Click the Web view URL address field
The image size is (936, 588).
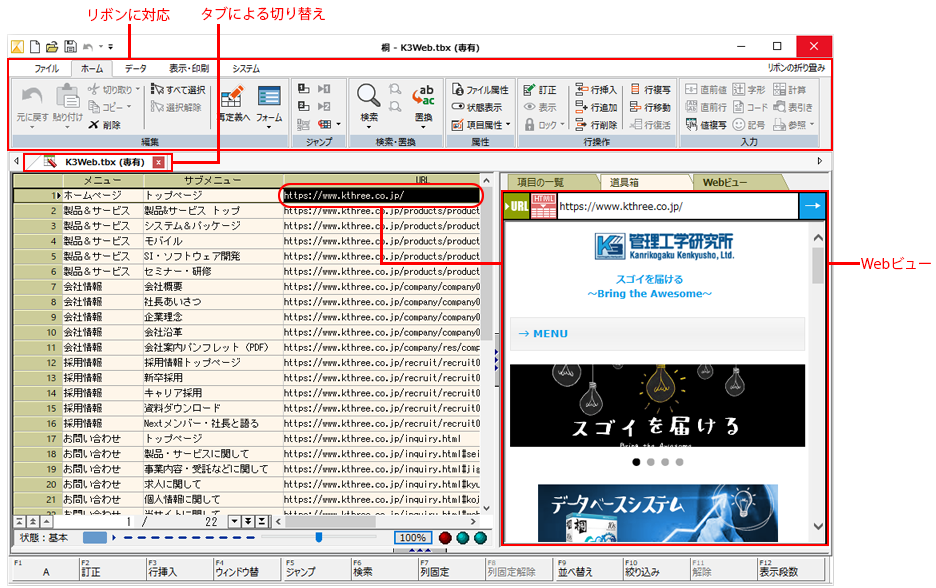[x=678, y=206]
